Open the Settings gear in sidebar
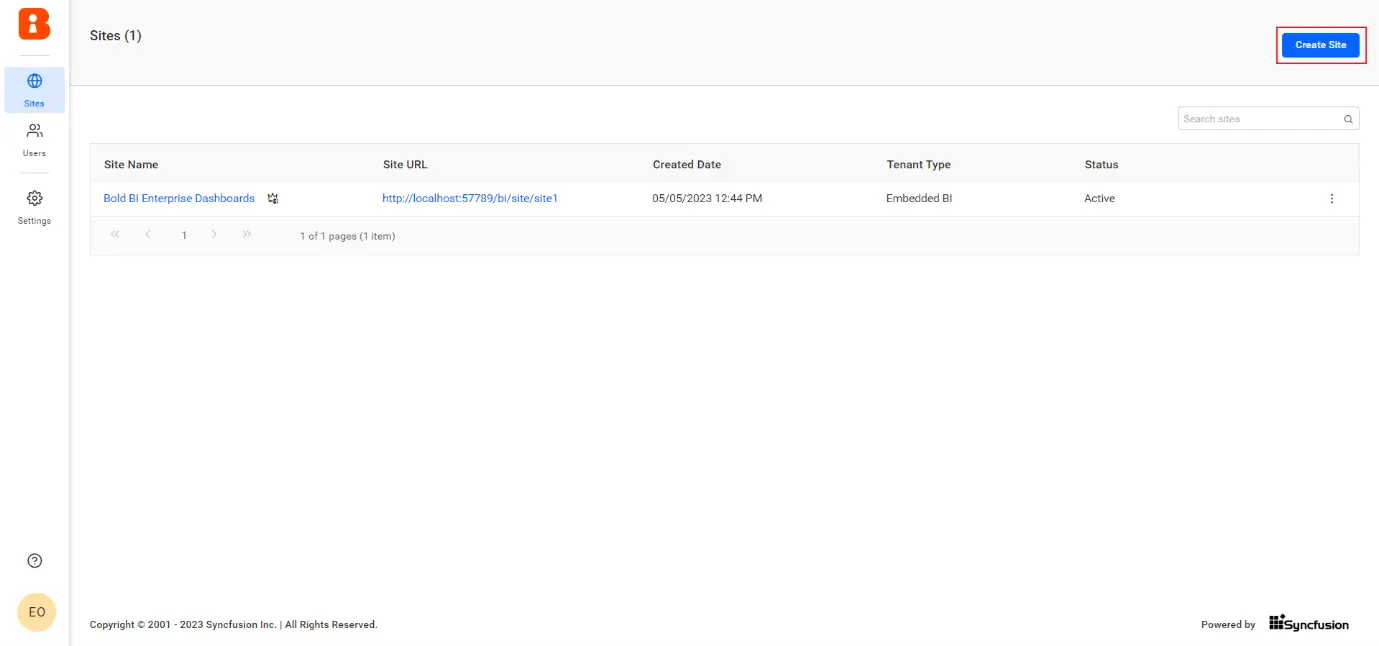This screenshot has height=646, width=1379. coord(34,207)
